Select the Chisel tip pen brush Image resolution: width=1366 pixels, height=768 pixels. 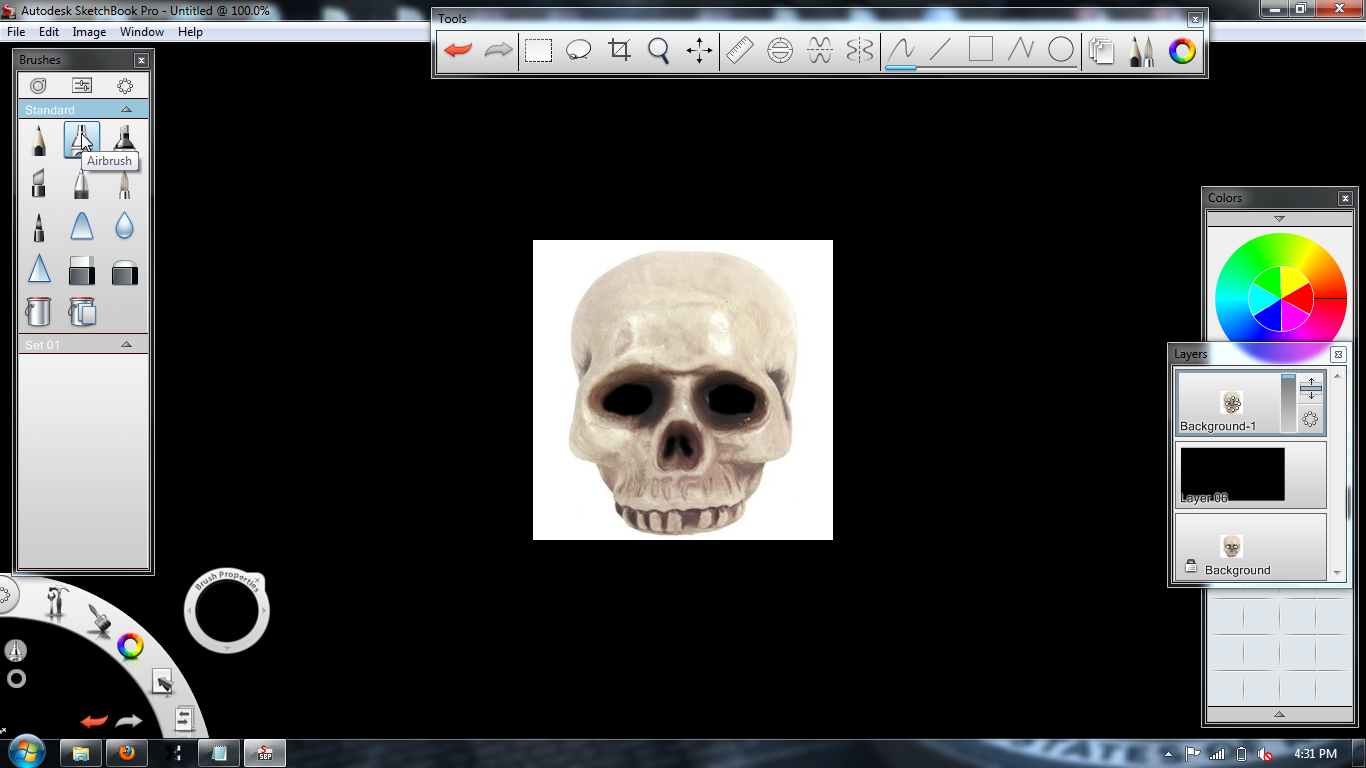[x=38, y=183]
